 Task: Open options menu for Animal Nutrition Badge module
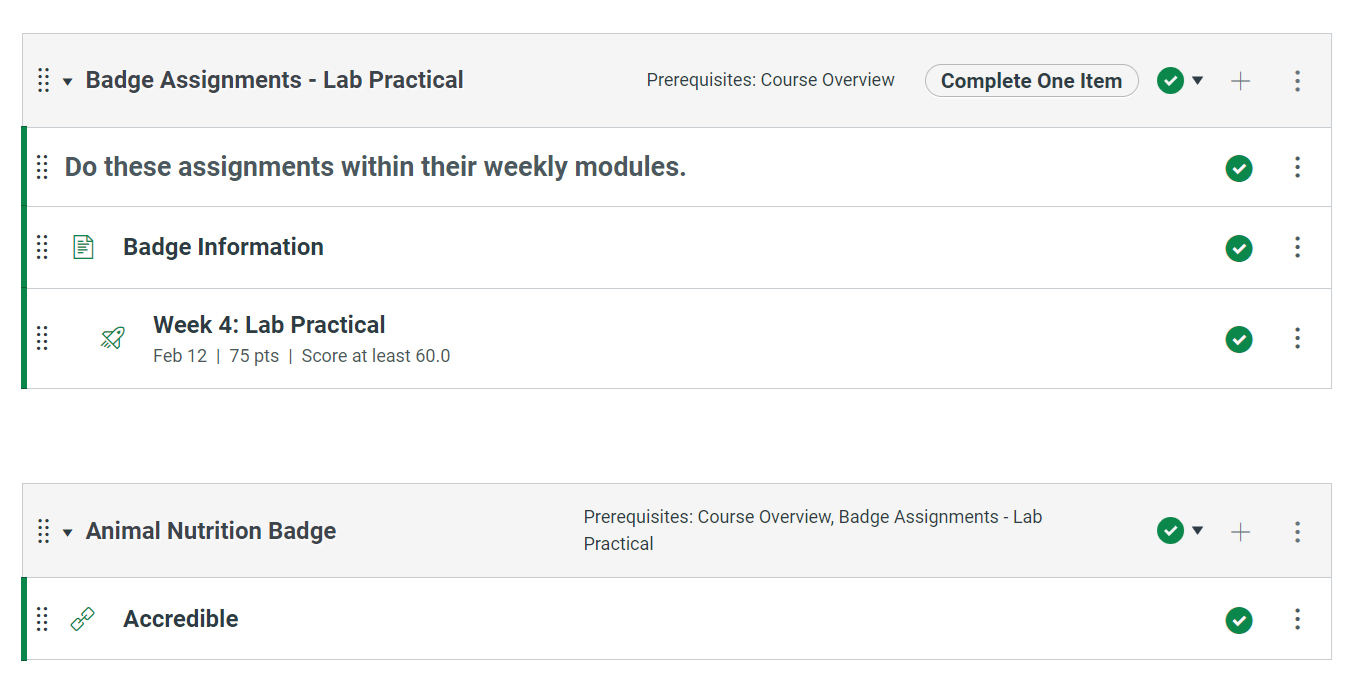click(1297, 532)
